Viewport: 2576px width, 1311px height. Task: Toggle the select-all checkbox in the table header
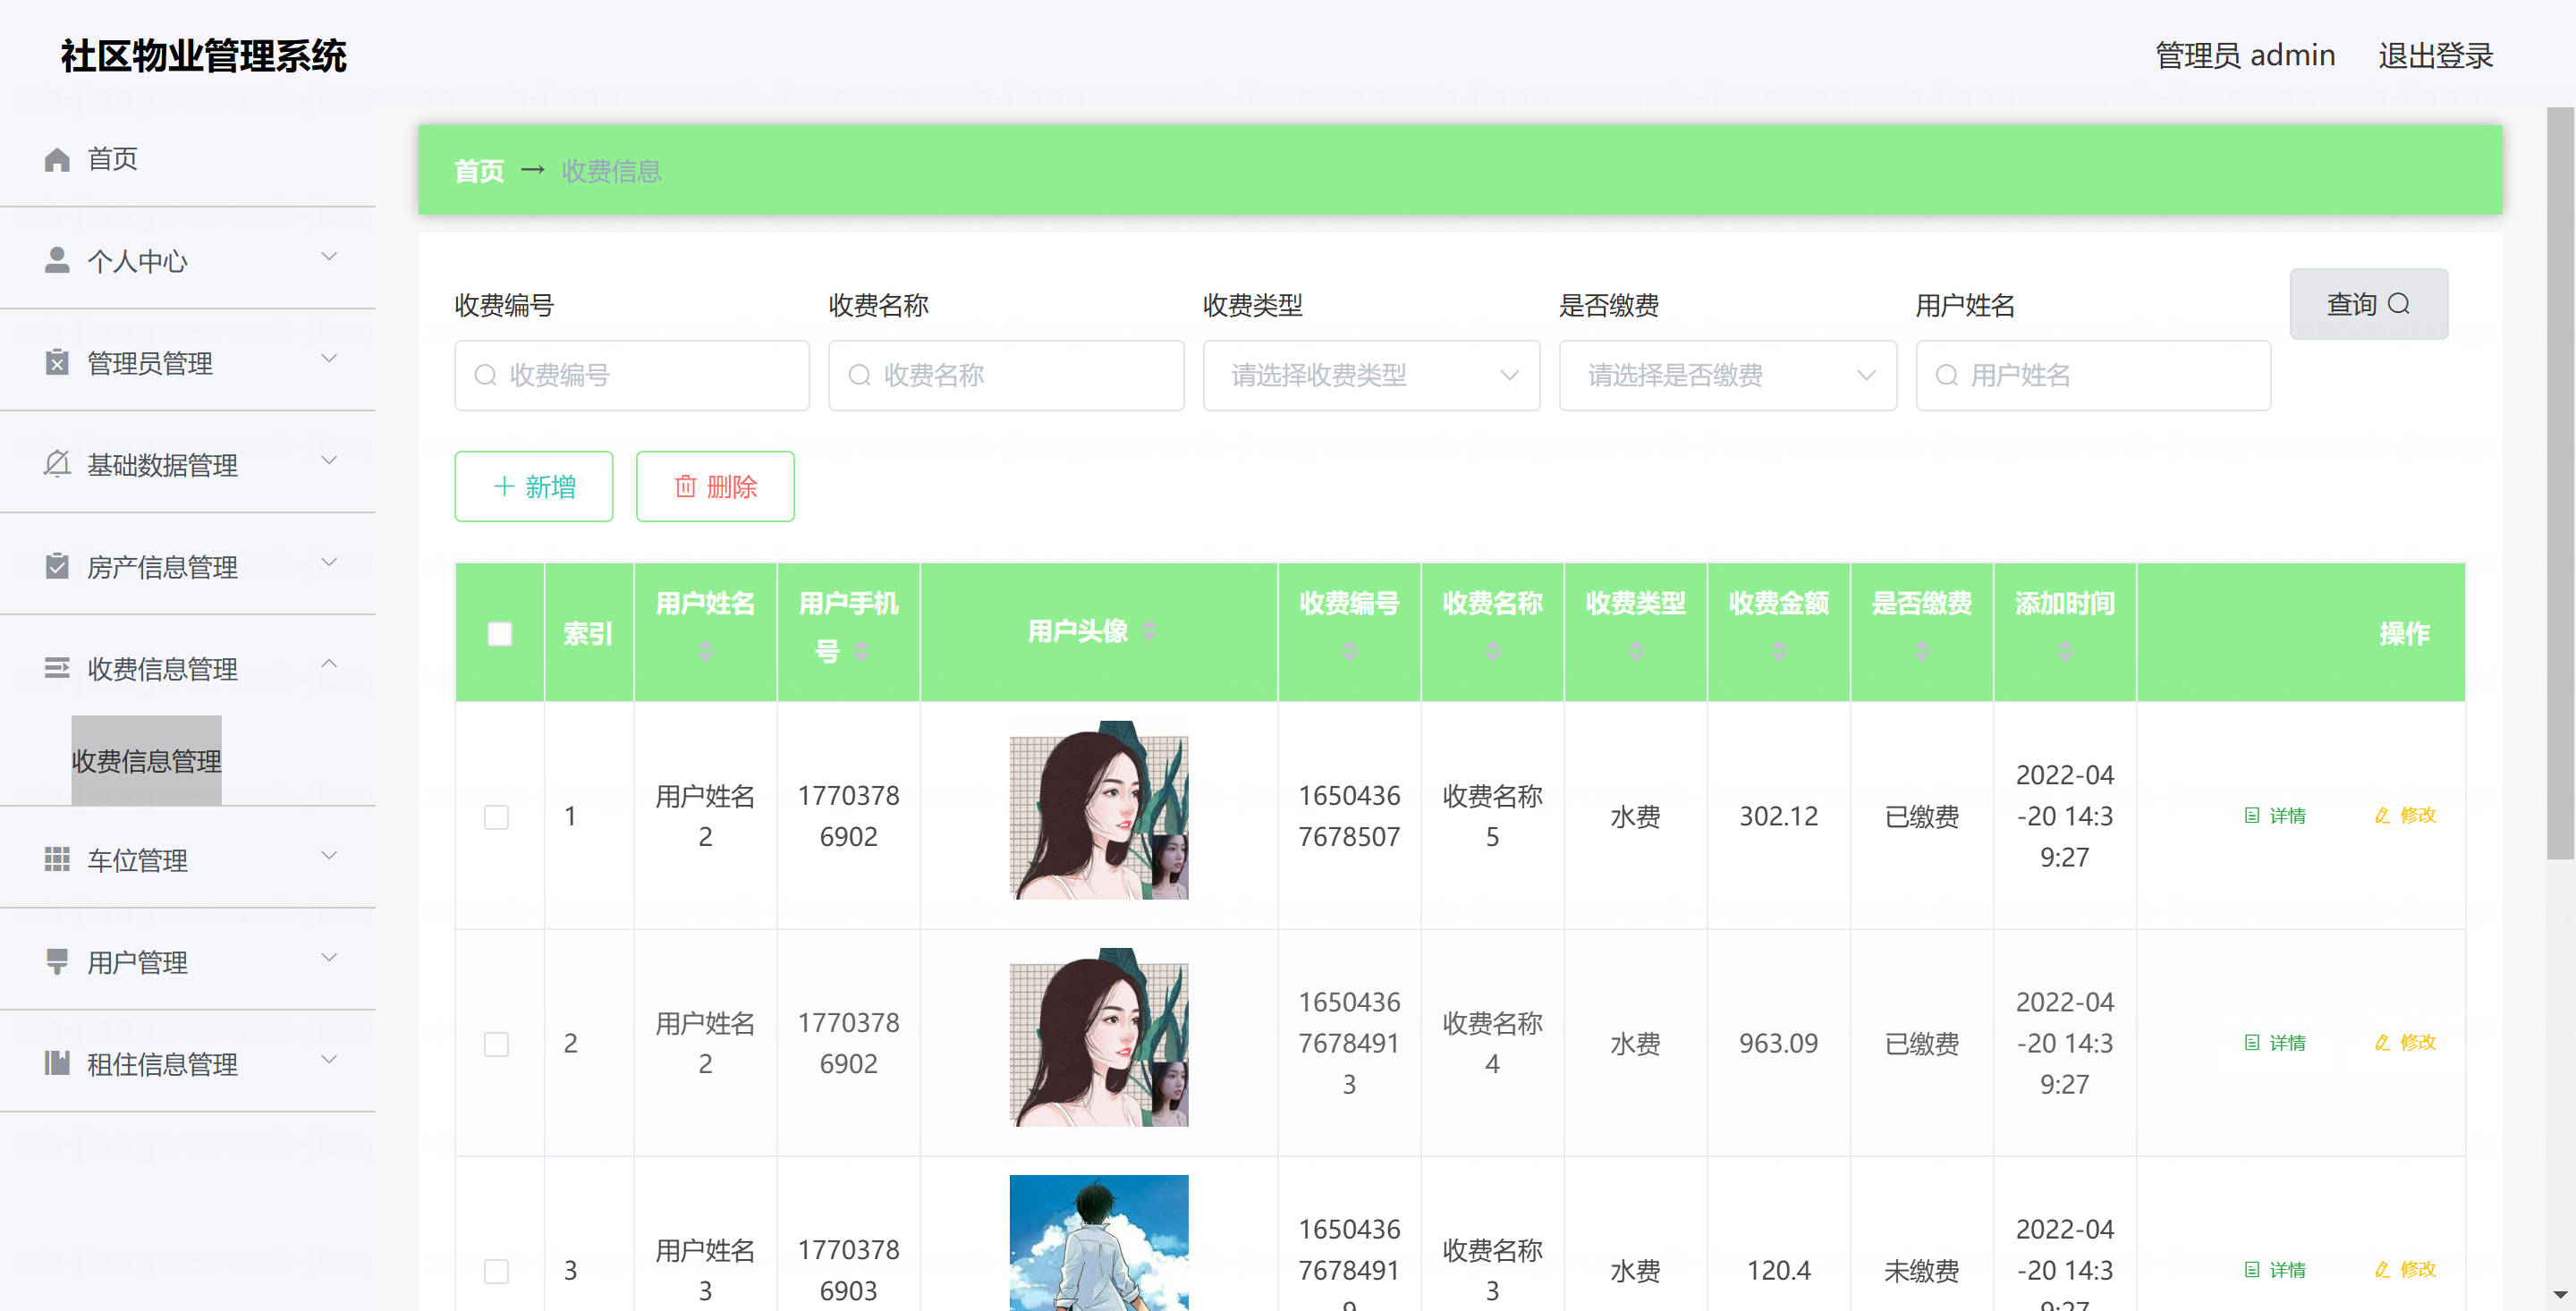tap(499, 634)
